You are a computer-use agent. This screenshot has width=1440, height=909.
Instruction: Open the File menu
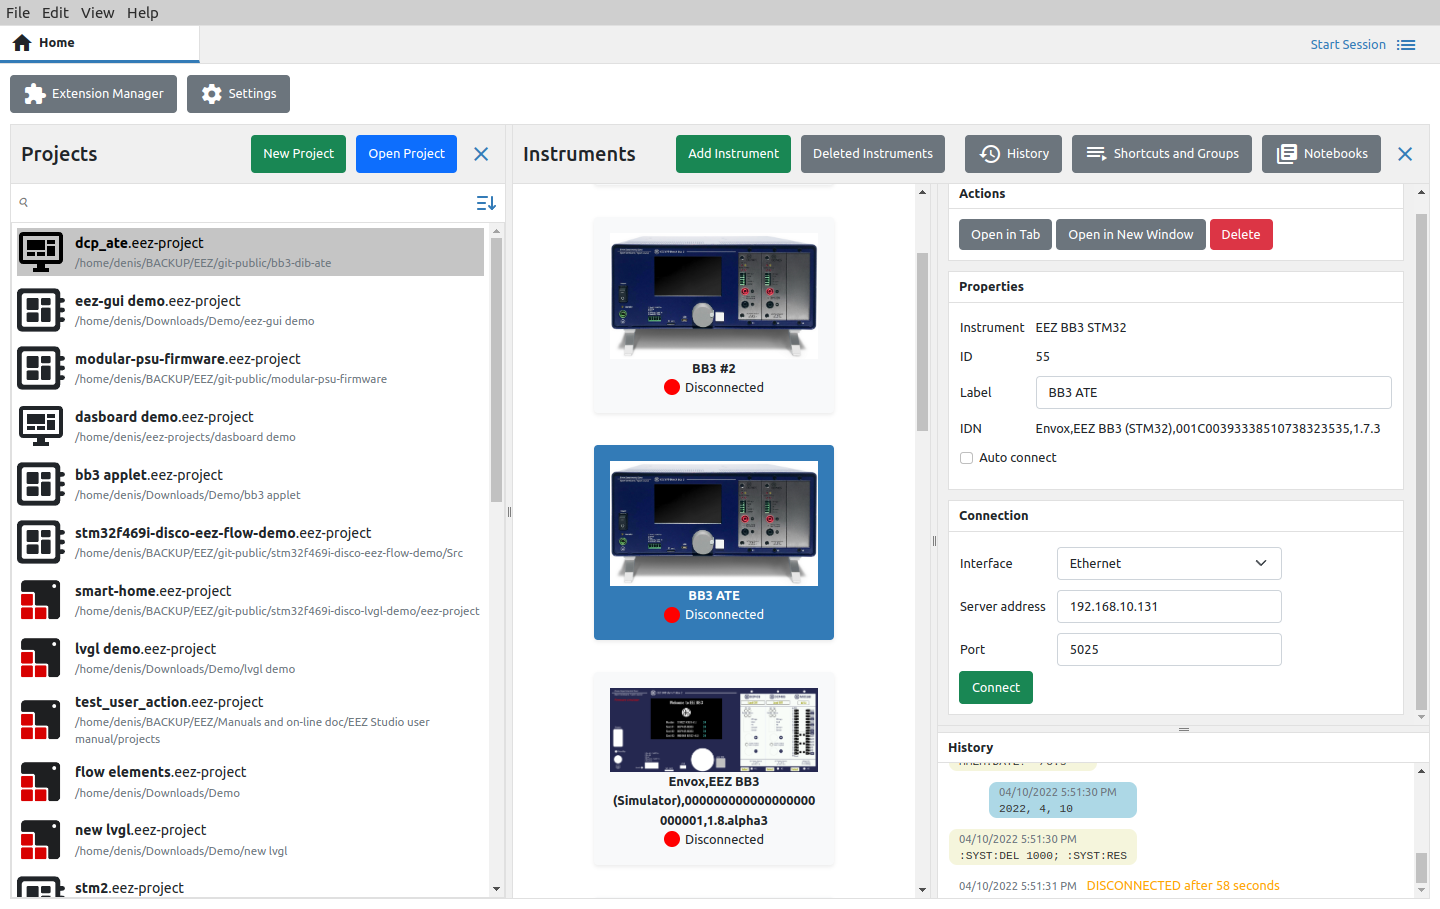(18, 12)
